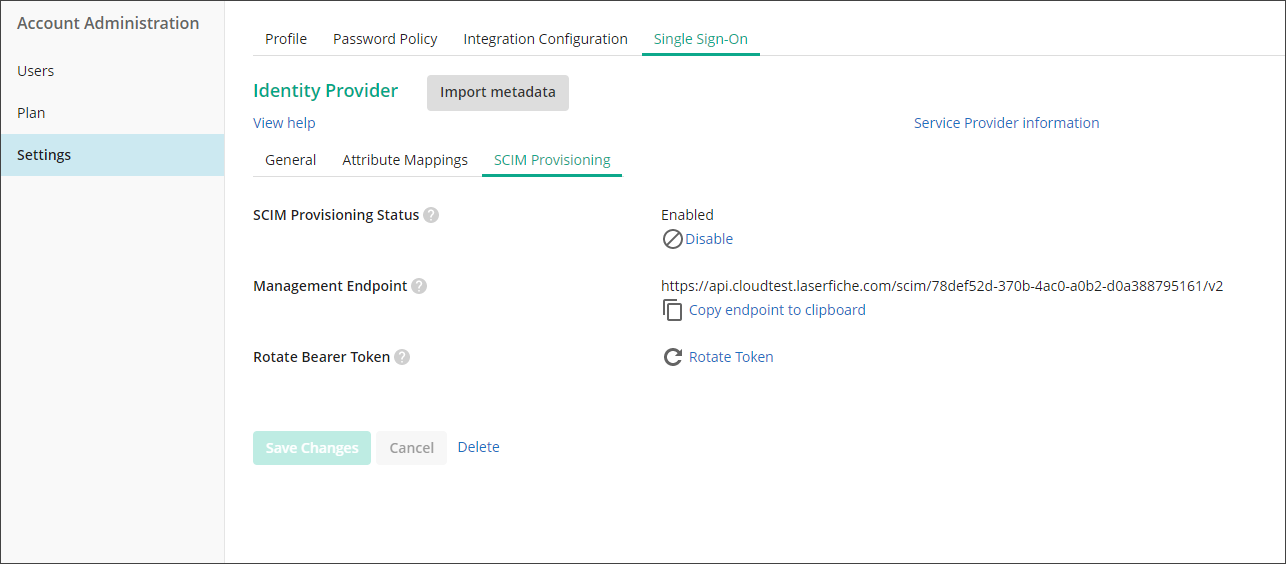Select Settings in the sidebar

[x=112, y=155]
